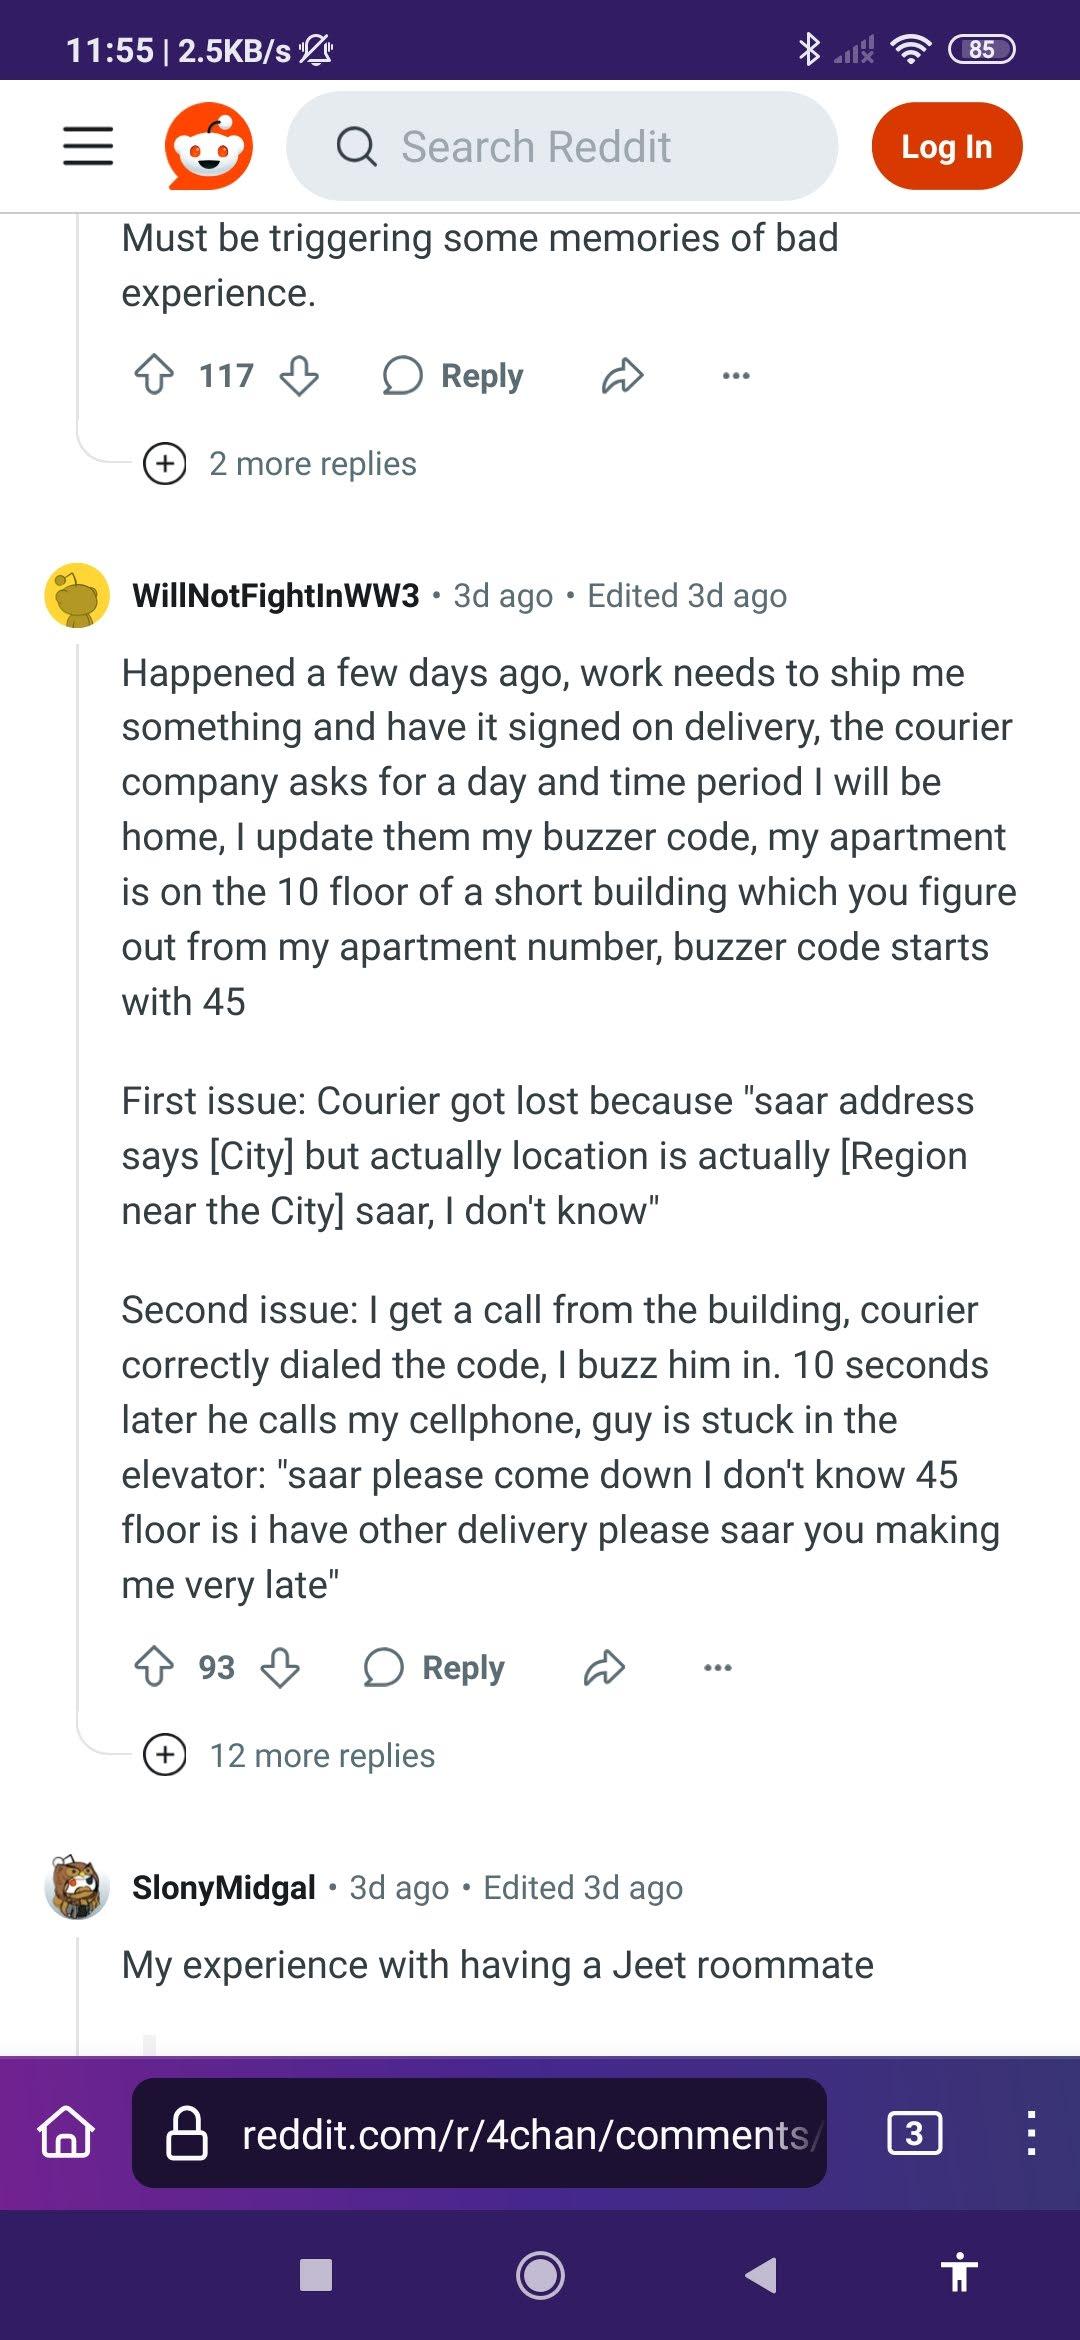Tap the Reddit Snoo logo

pos(208,146)
